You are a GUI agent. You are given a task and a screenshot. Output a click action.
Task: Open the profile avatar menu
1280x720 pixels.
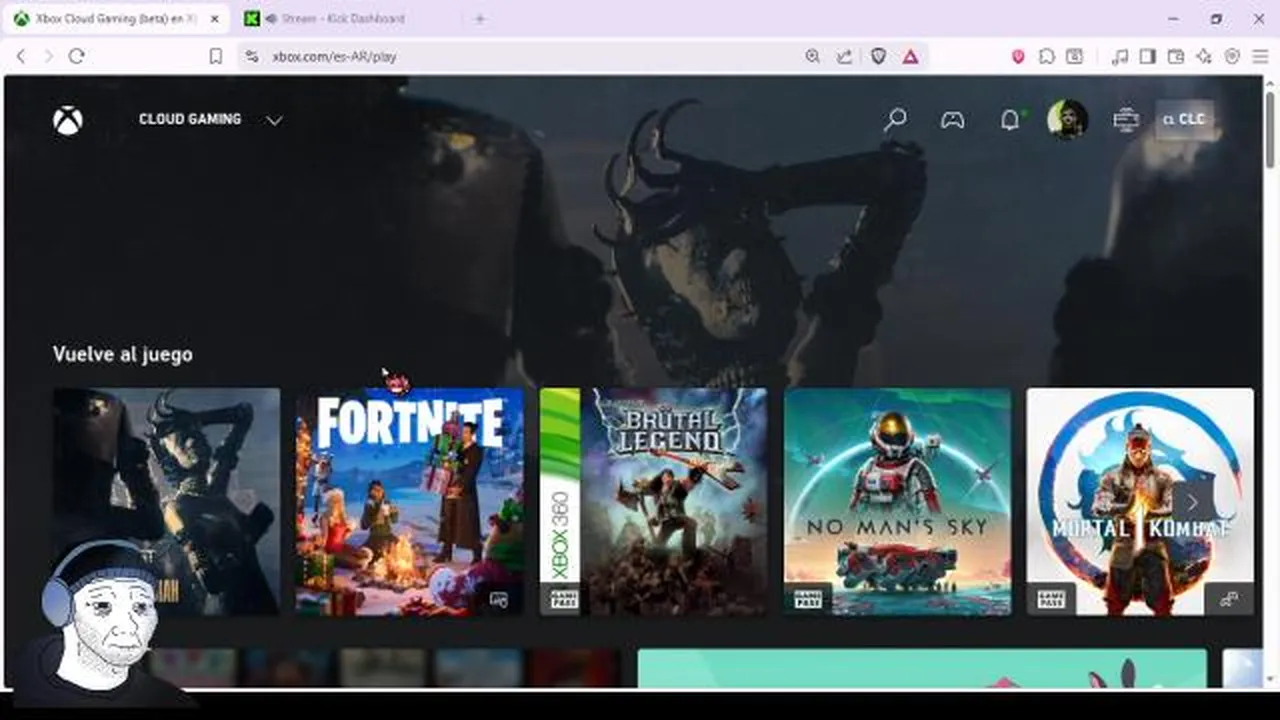click(1067, 119)
